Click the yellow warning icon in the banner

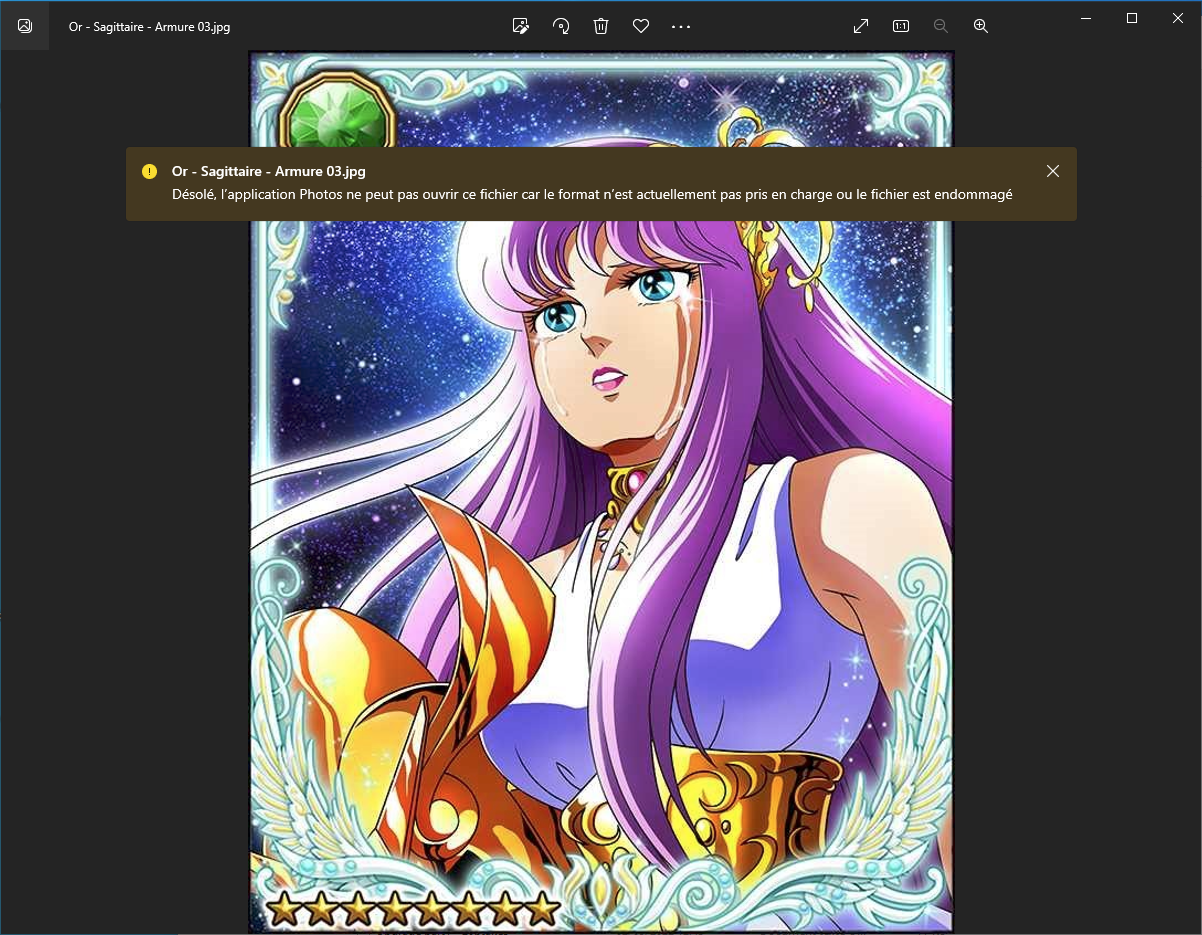[150, 171]
